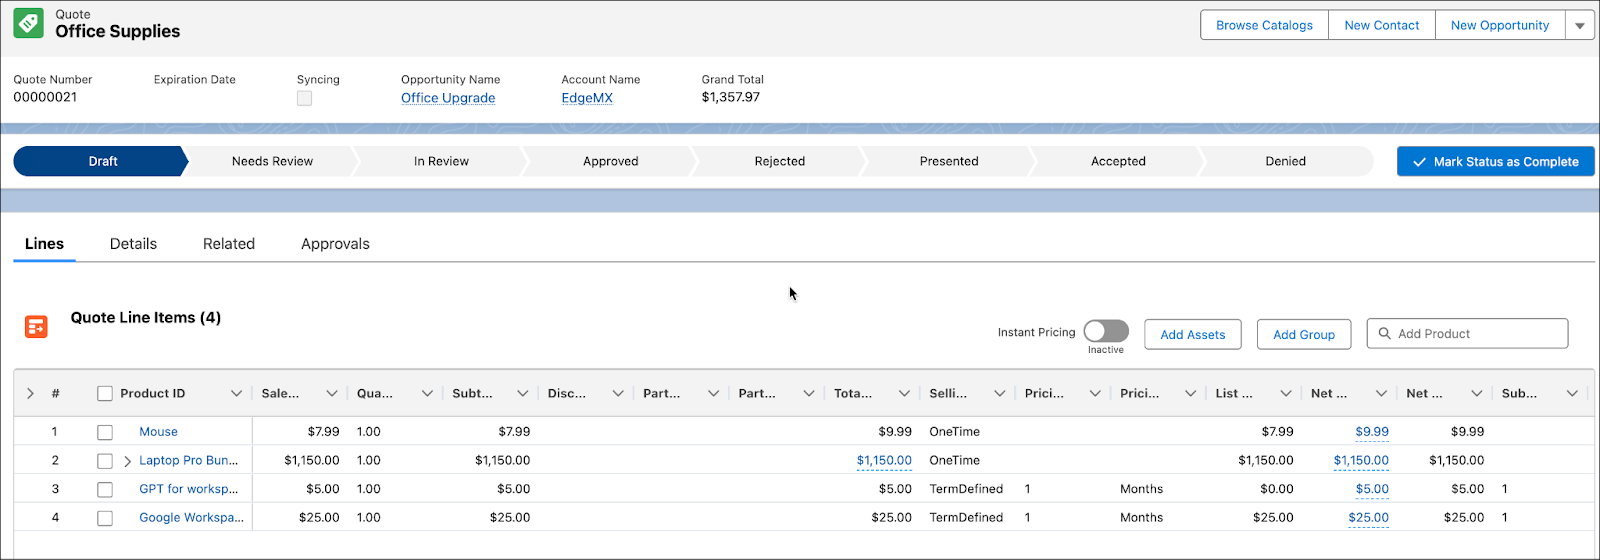Open the List price column dropdown menu

[x=1286, y=394]
